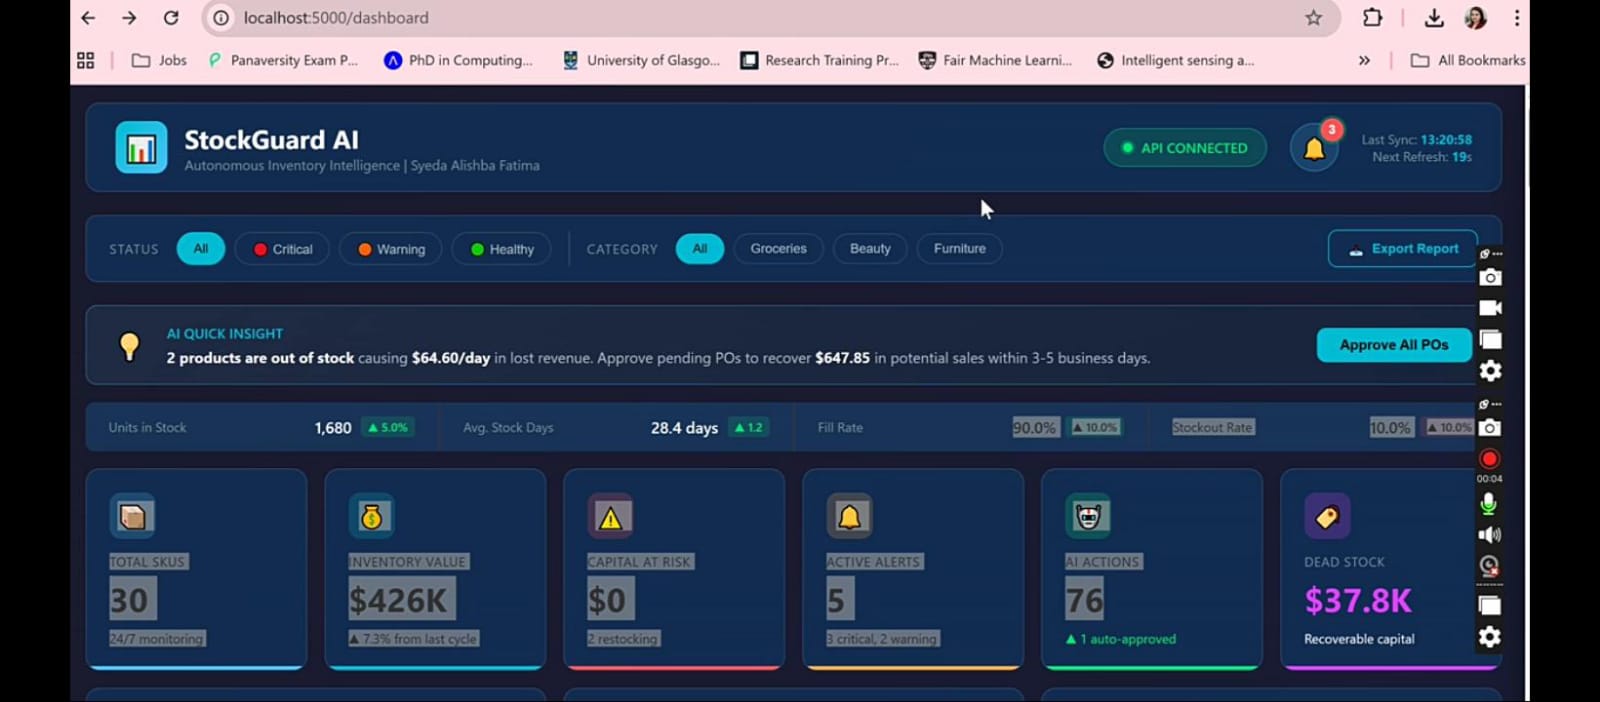Open the Chrome three-dot menu
1600x702 pixels.
pos(1516,18)
